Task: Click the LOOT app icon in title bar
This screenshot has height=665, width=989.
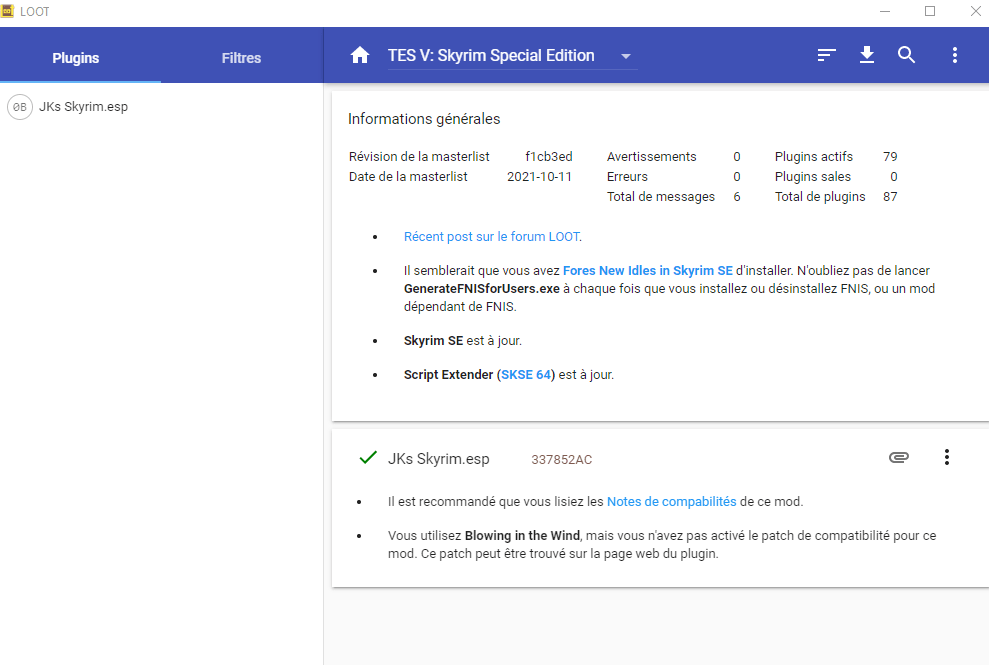Action: pos(8,12)
